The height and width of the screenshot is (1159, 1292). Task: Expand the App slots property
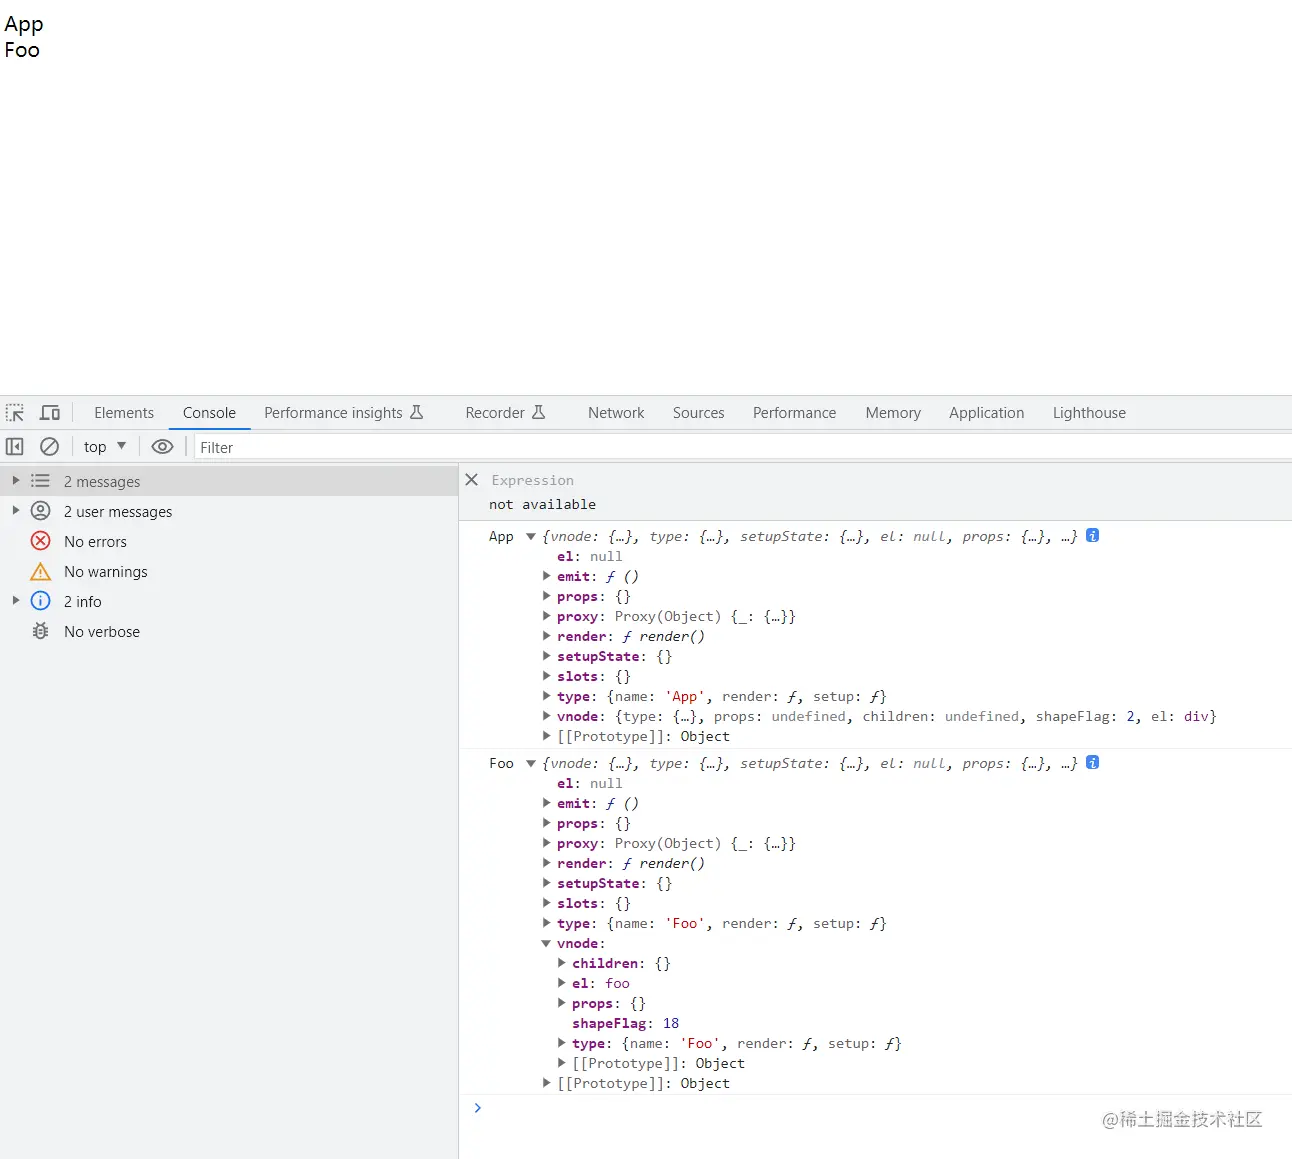point(546,676)
